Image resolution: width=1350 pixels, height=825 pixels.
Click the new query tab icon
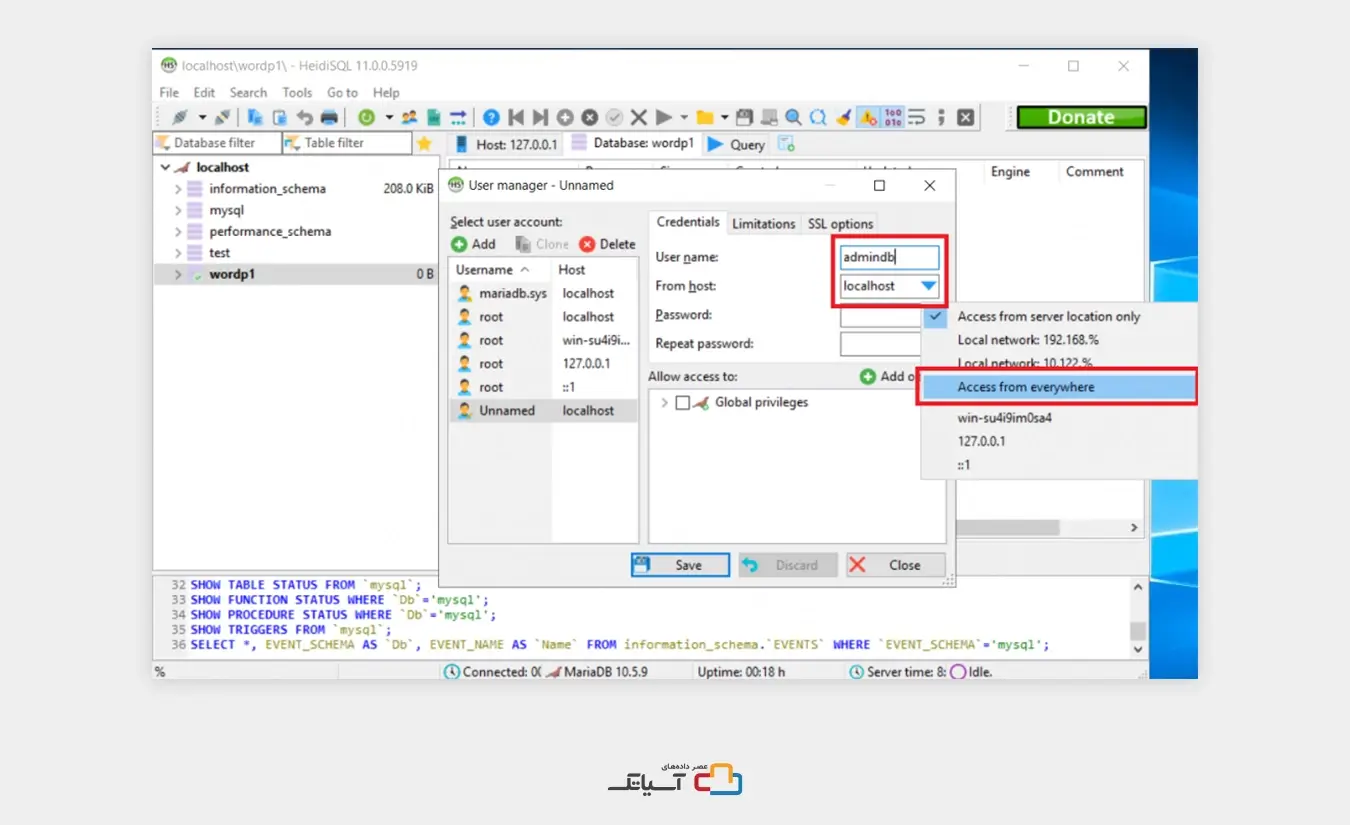pos(786,144)
